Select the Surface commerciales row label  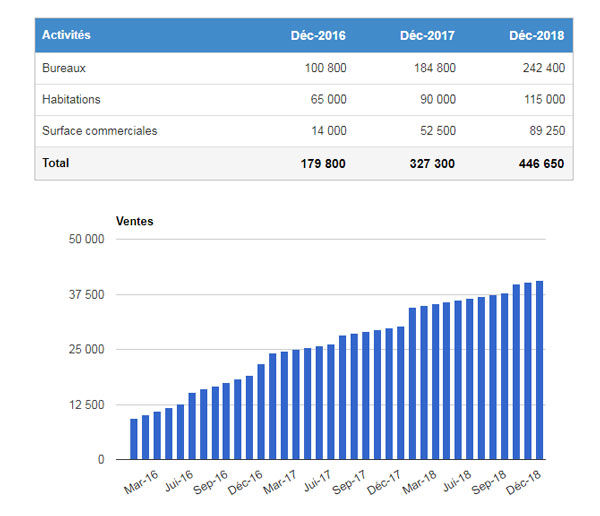pos(99,131)
